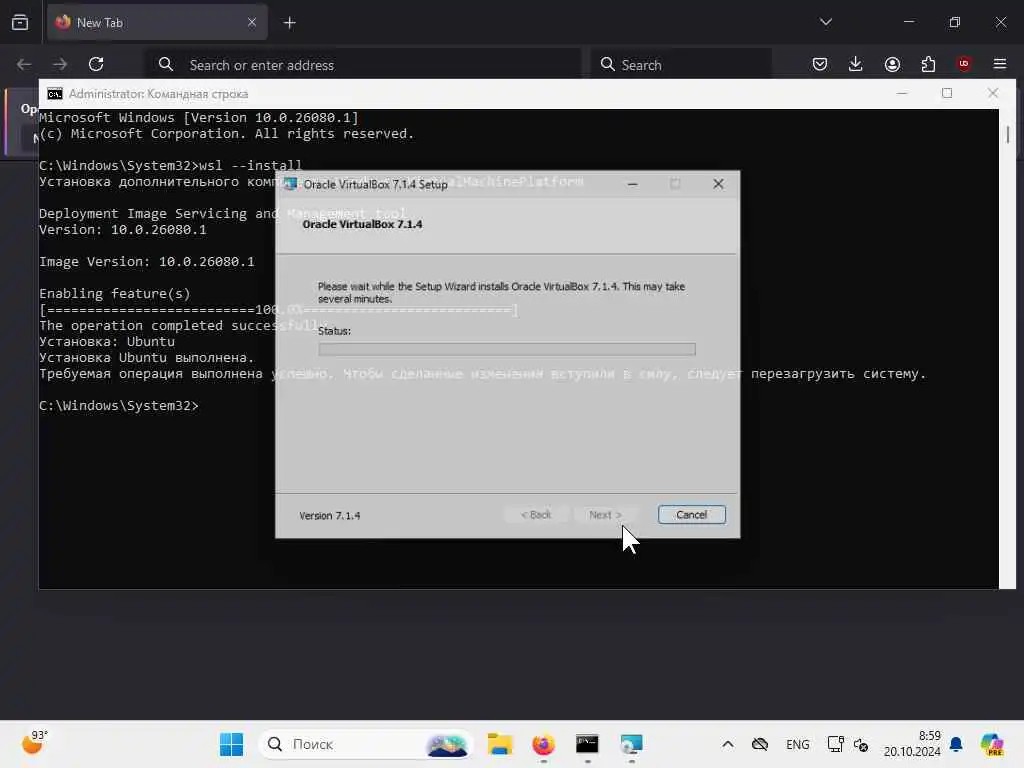Viewport: 1024px width, 768px height.
Task: Open File Explorer from the taskbar
Action: [500, 744]
